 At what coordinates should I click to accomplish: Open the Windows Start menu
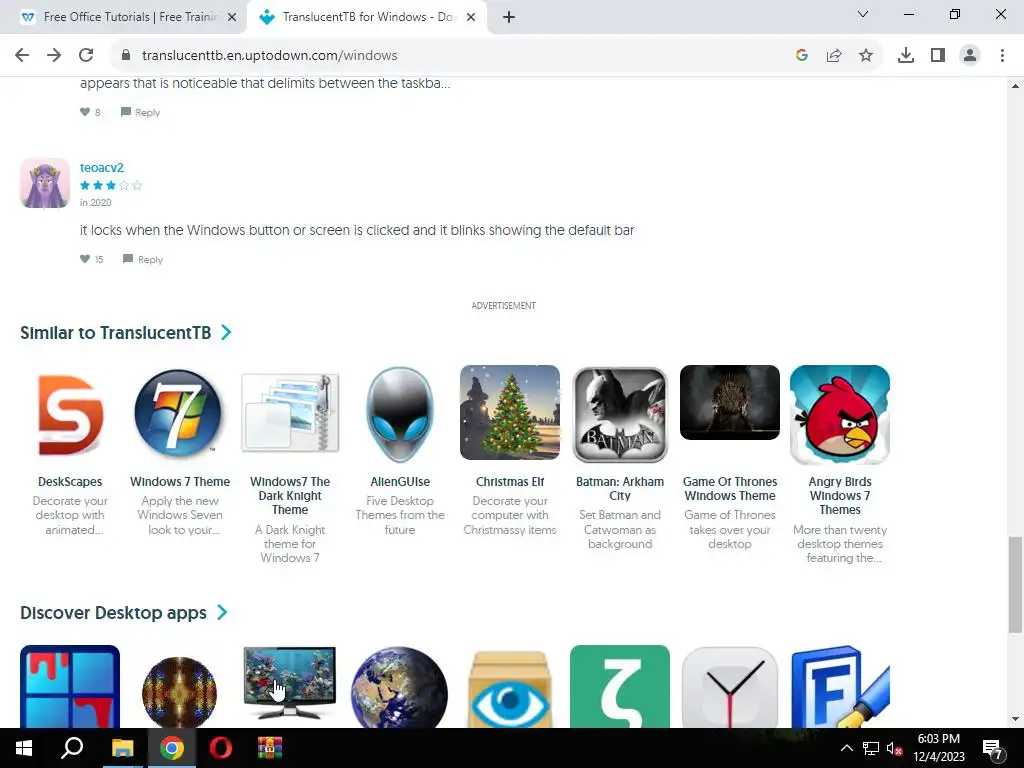click(24, 748)
